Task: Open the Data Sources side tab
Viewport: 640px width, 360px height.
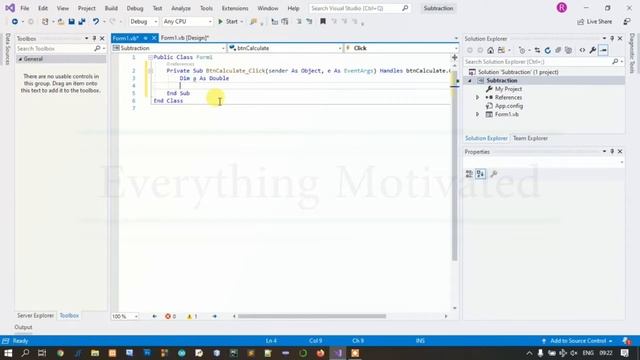Action: [x=7, y=49]
